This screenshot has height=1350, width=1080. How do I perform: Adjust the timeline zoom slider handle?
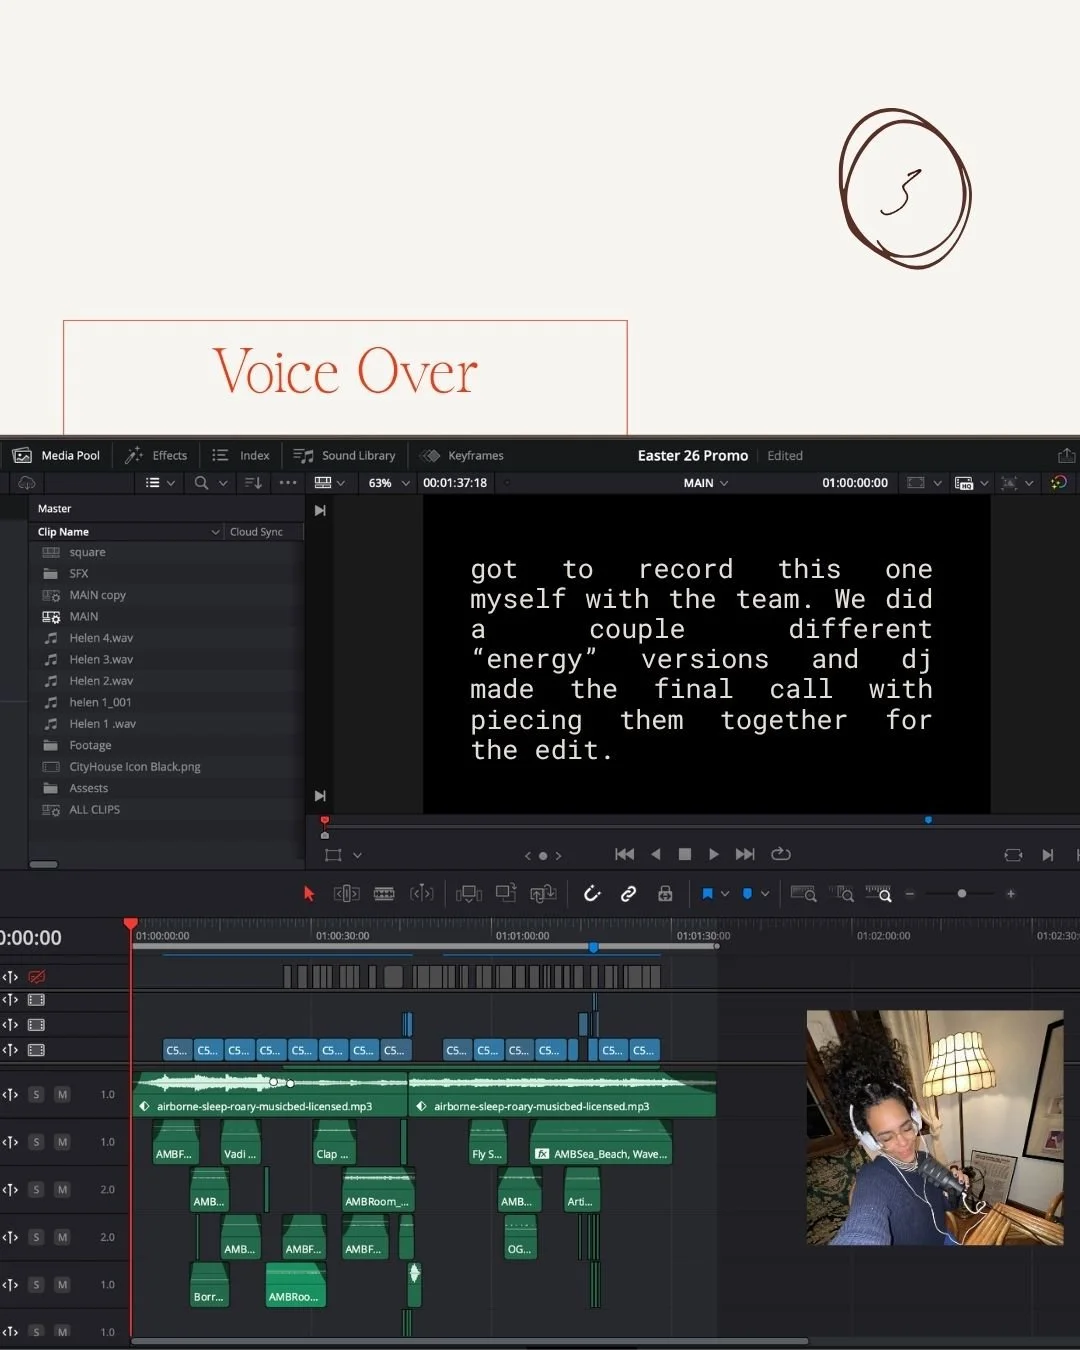[962, 894]
